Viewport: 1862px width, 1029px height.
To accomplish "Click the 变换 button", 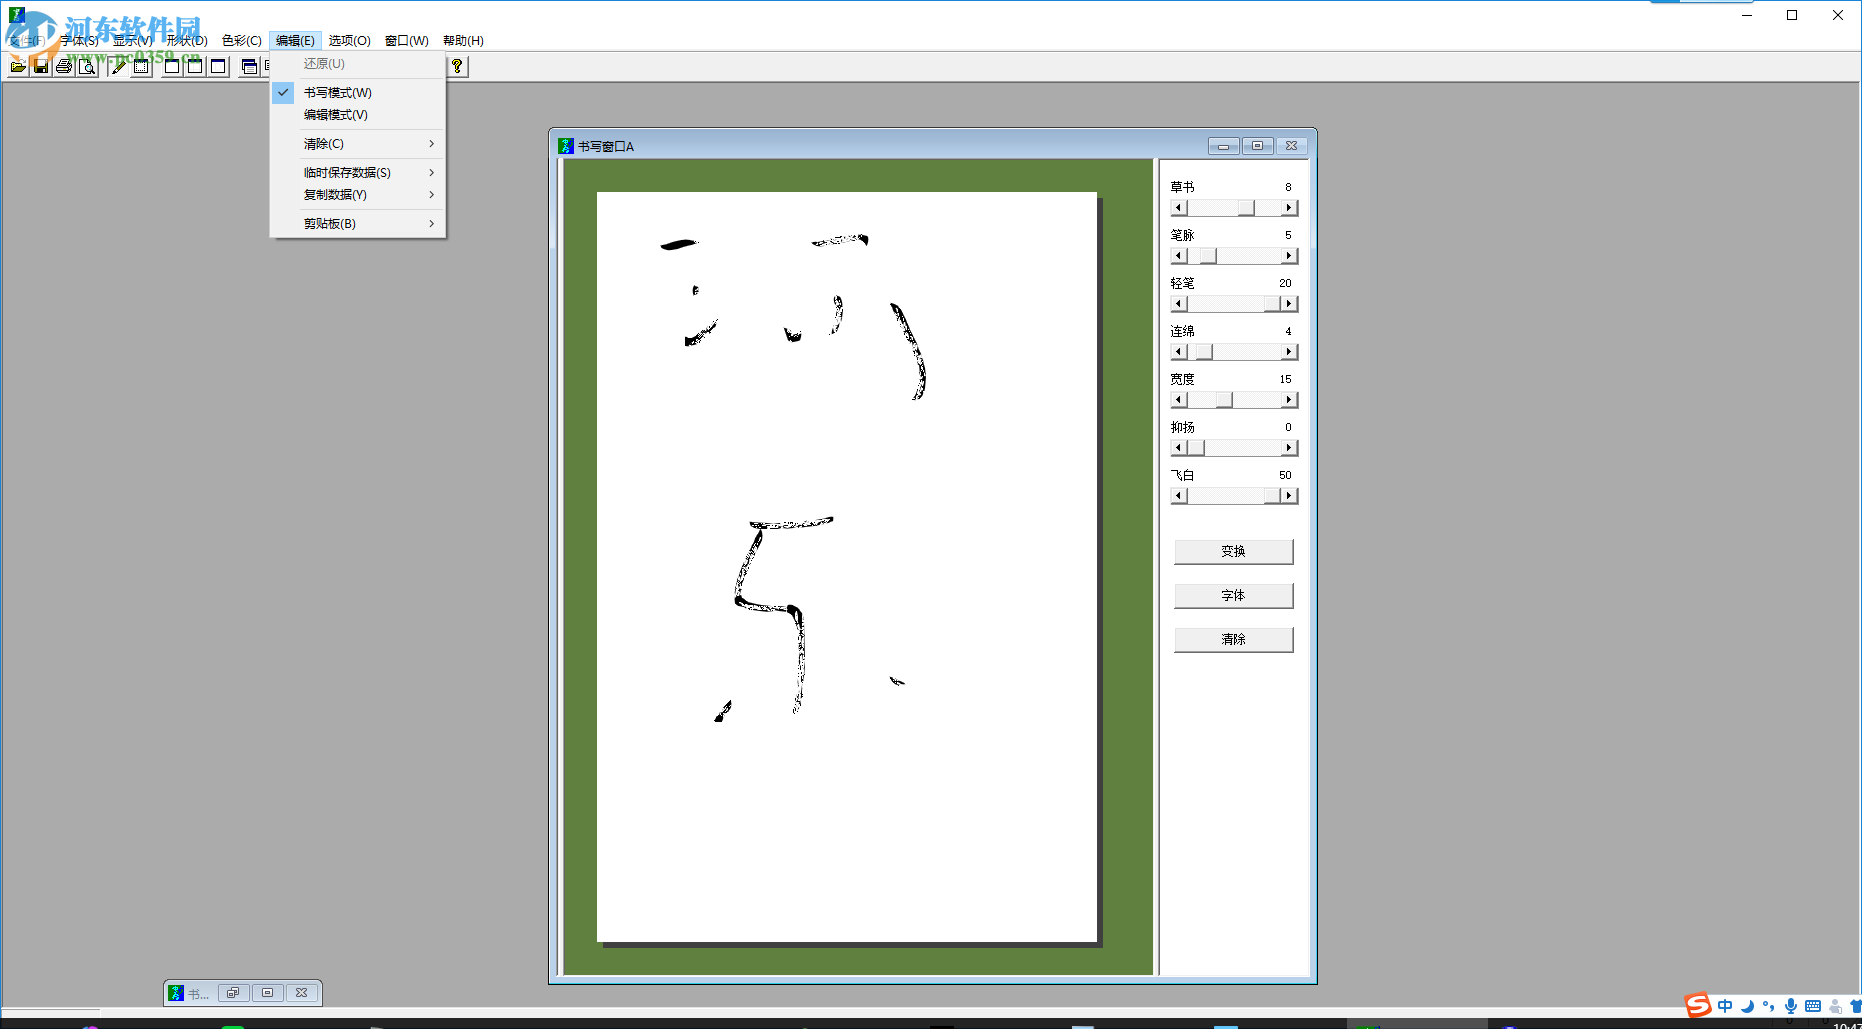I will (x=1233, y=551).
